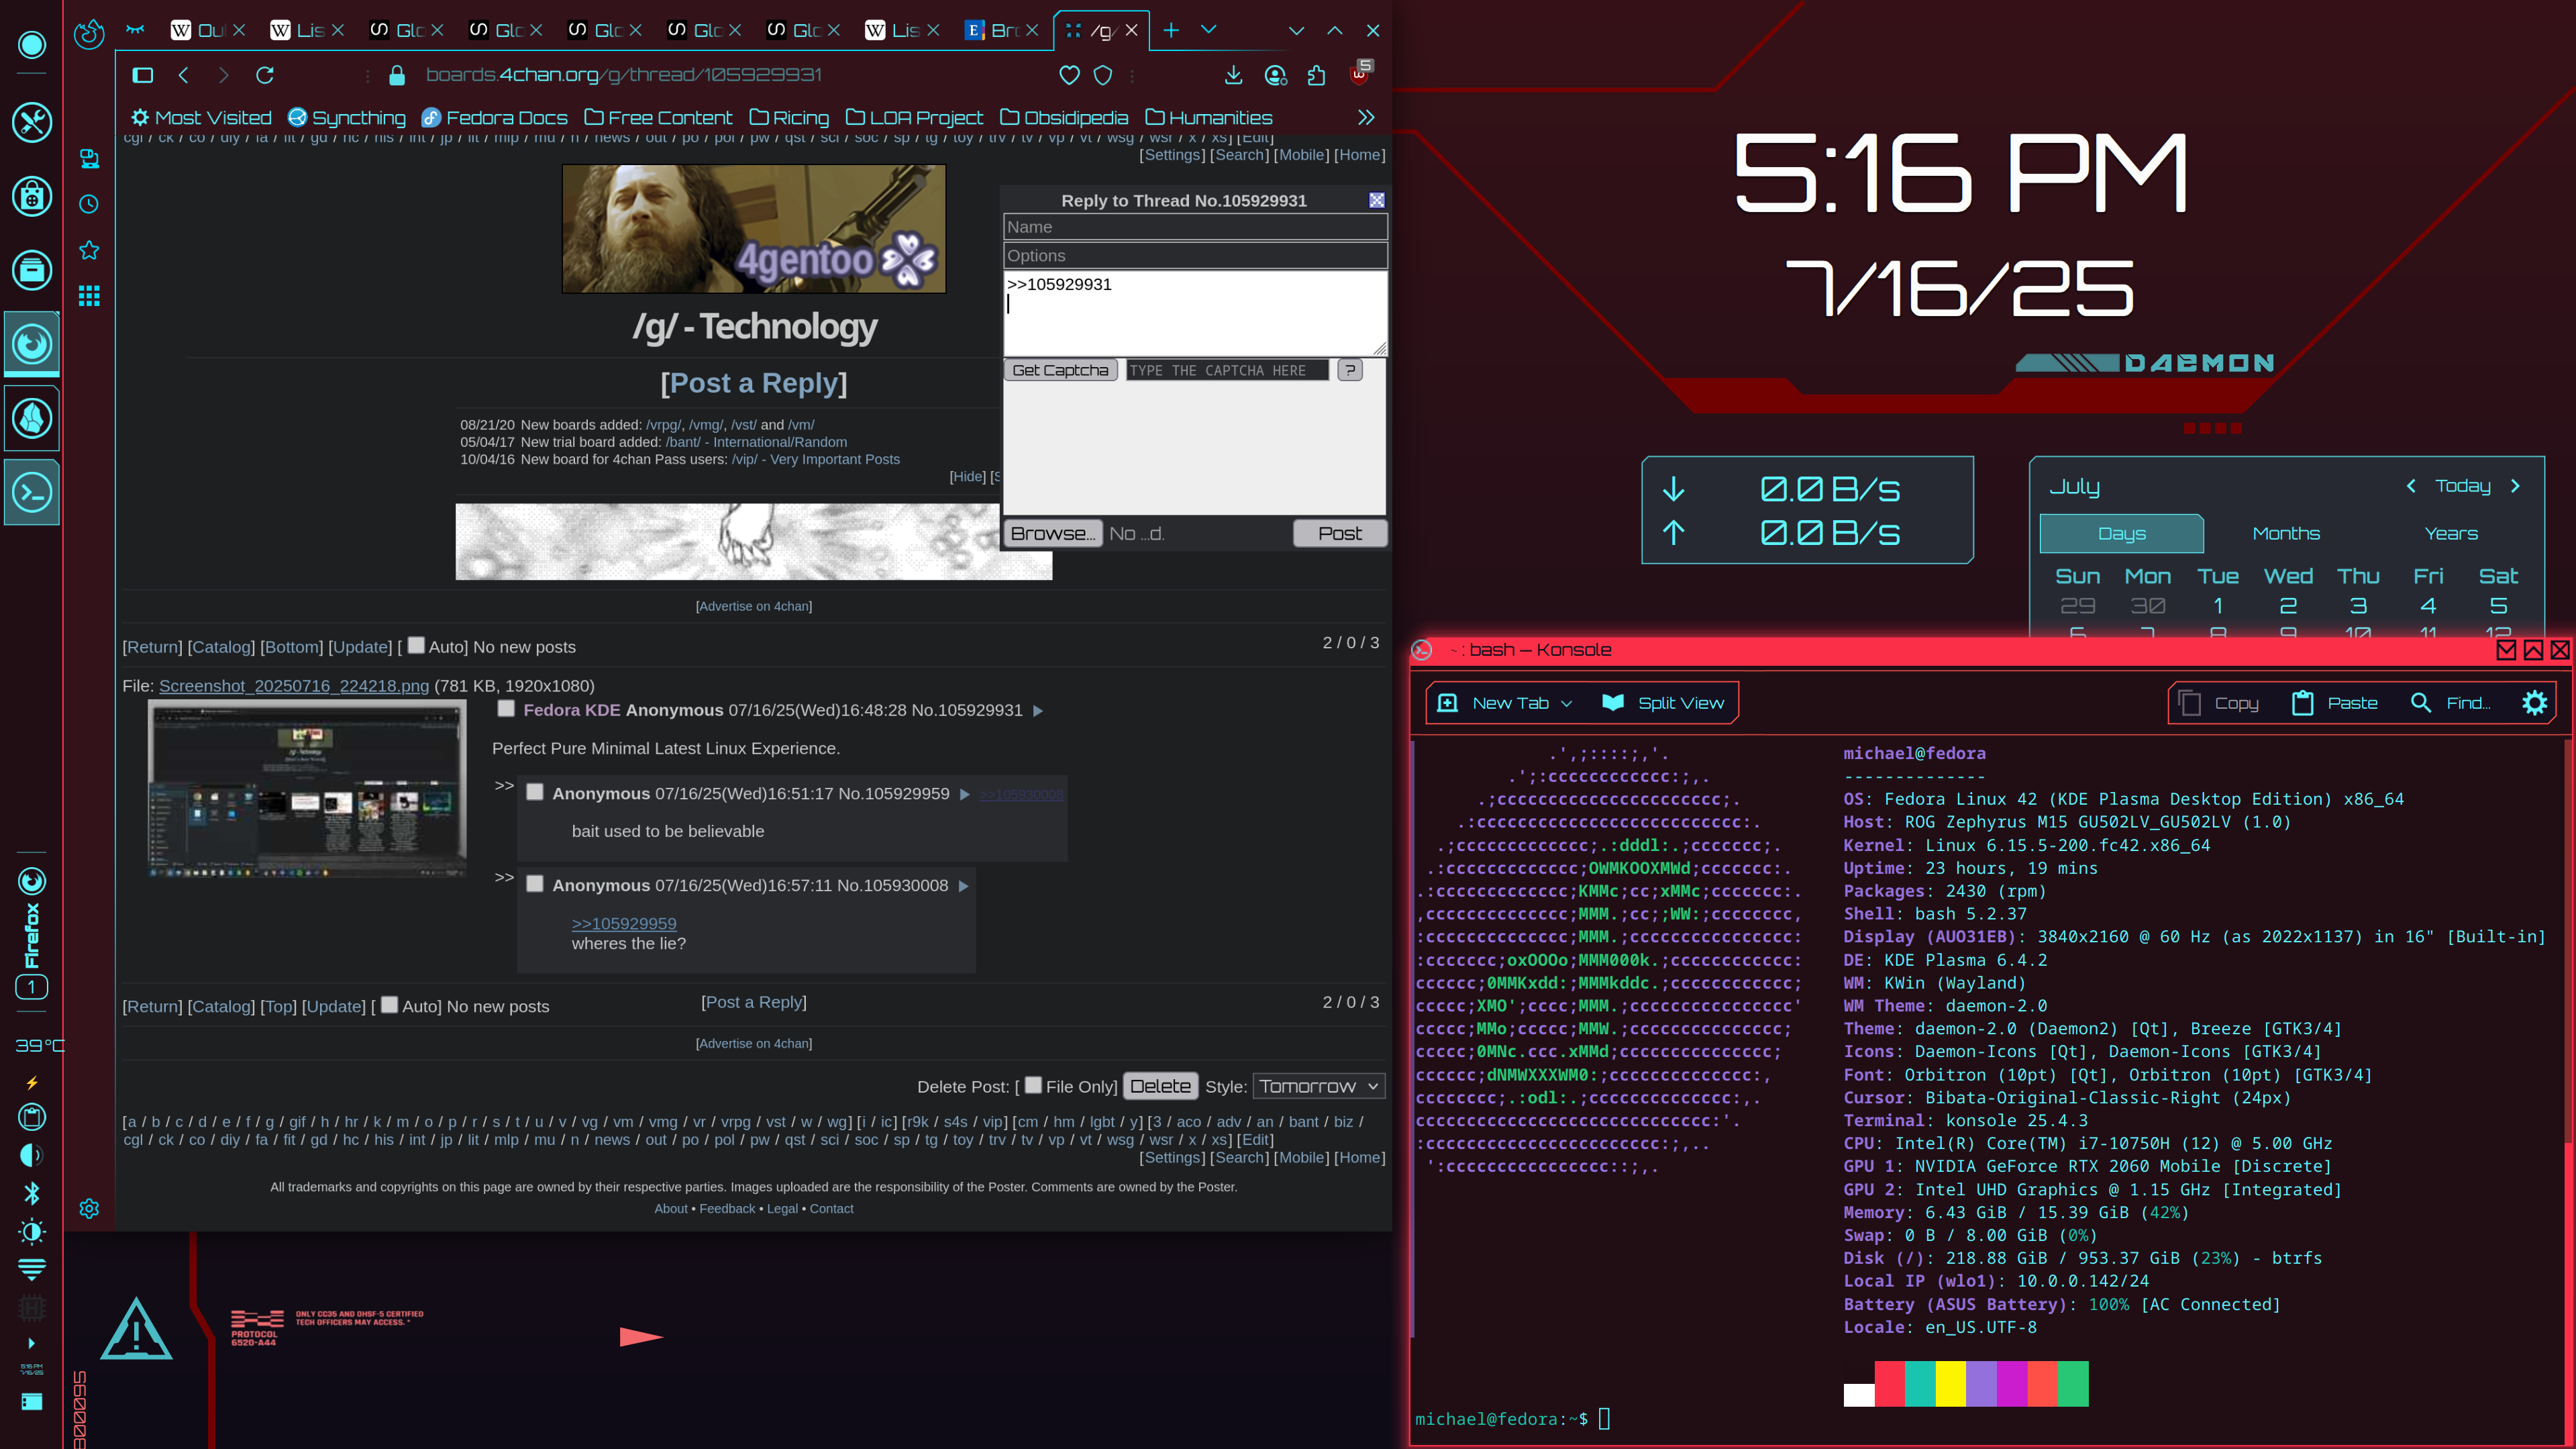Expand New Tab dropdown in Konsole
Viewport: 2576px width, 1449px height.
pos(1566,703)
